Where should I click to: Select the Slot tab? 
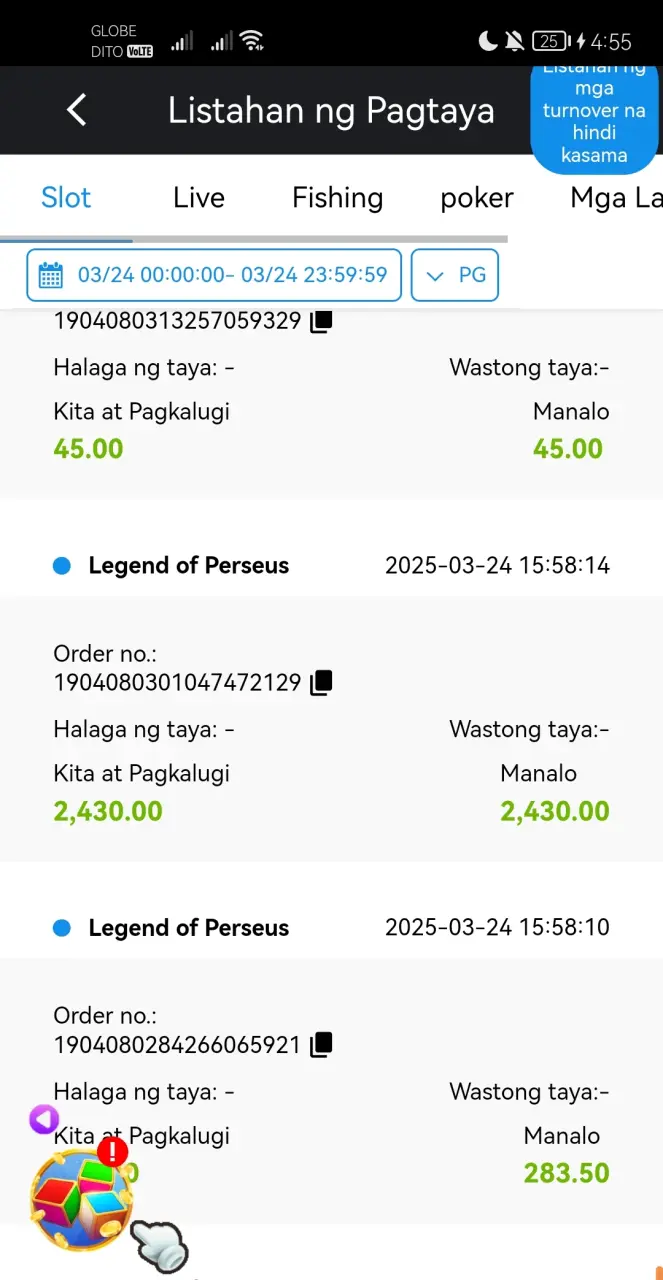tap(66, 198)
